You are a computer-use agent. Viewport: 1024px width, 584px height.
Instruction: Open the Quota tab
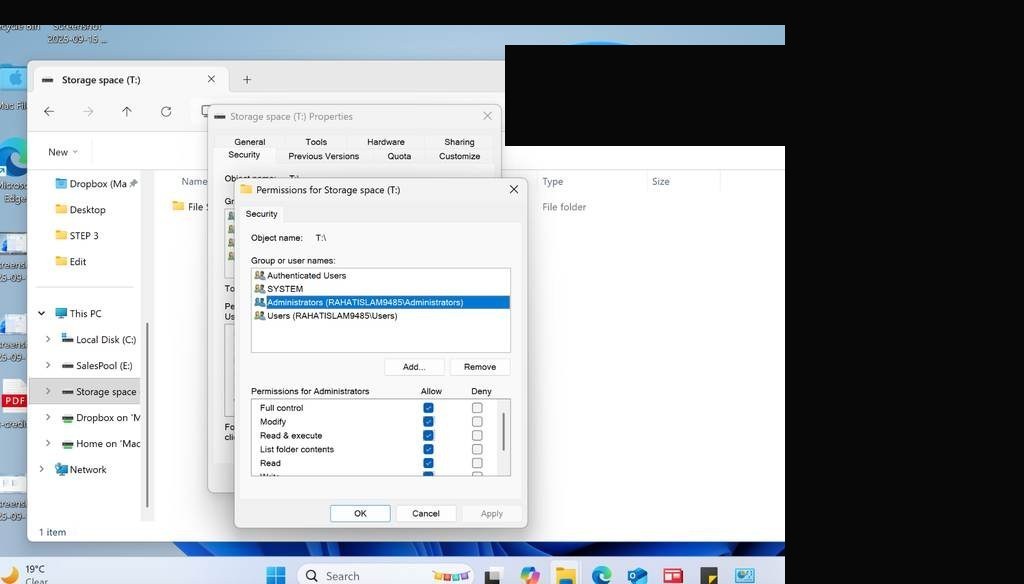(x=399, y=156)
